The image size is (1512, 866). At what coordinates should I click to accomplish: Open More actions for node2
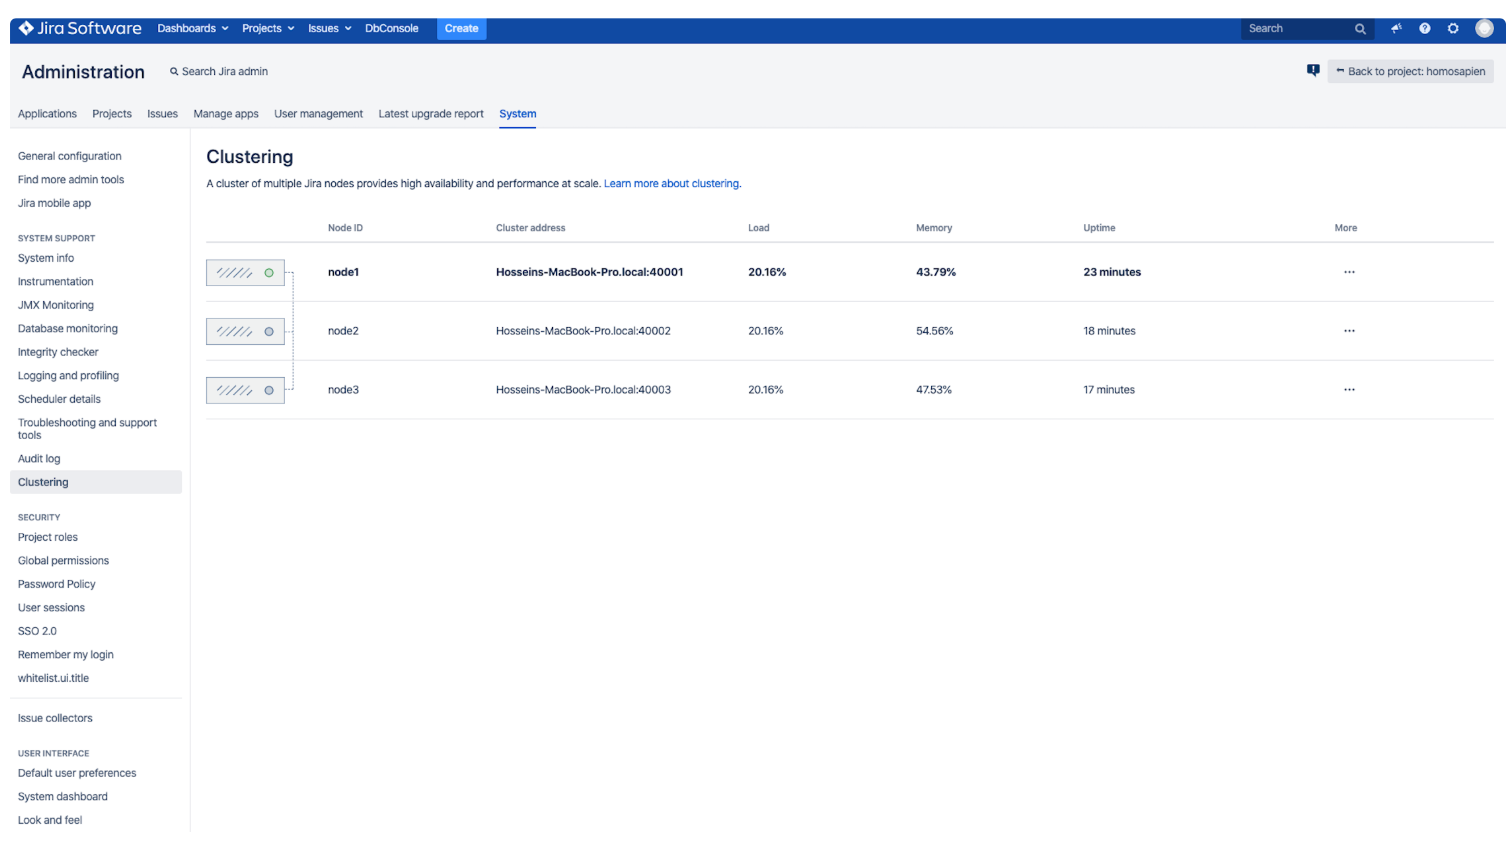[1349, 331]
